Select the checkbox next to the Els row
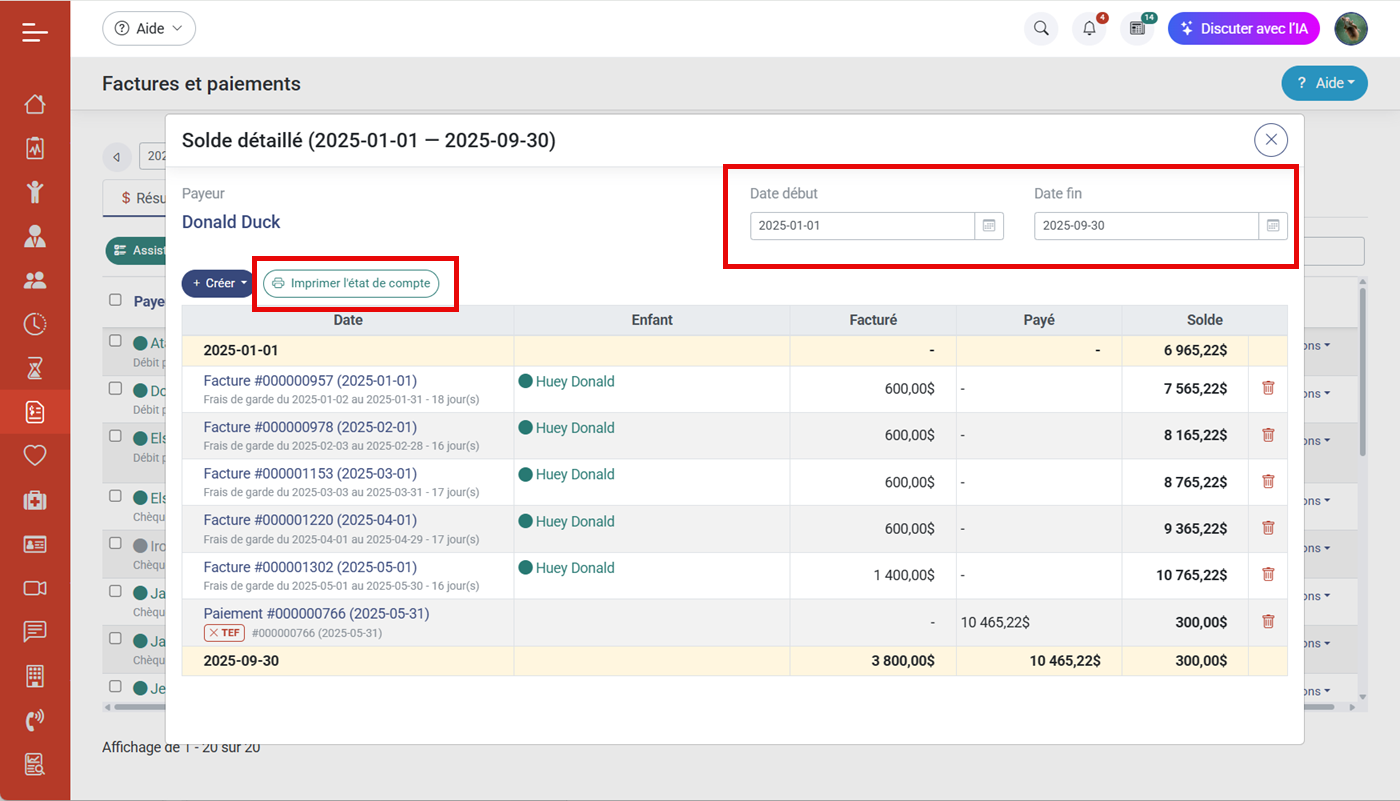This screenshot has height=801, width=1400. 113,437
